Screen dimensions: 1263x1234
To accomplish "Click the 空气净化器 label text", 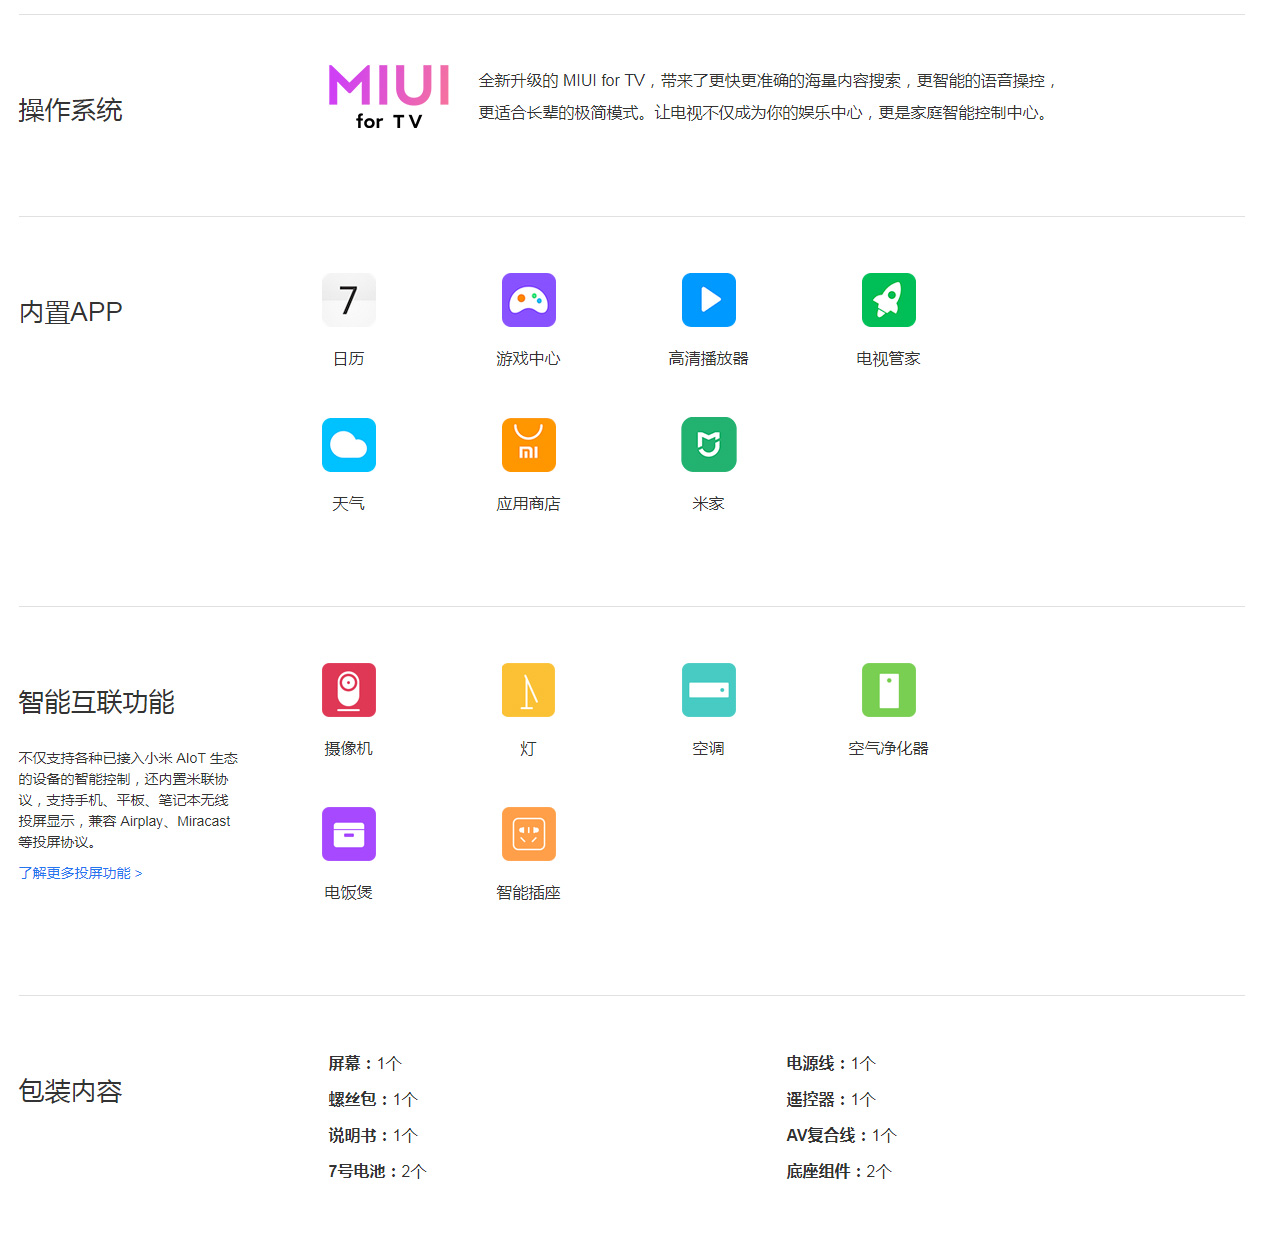I will point(889,748).
